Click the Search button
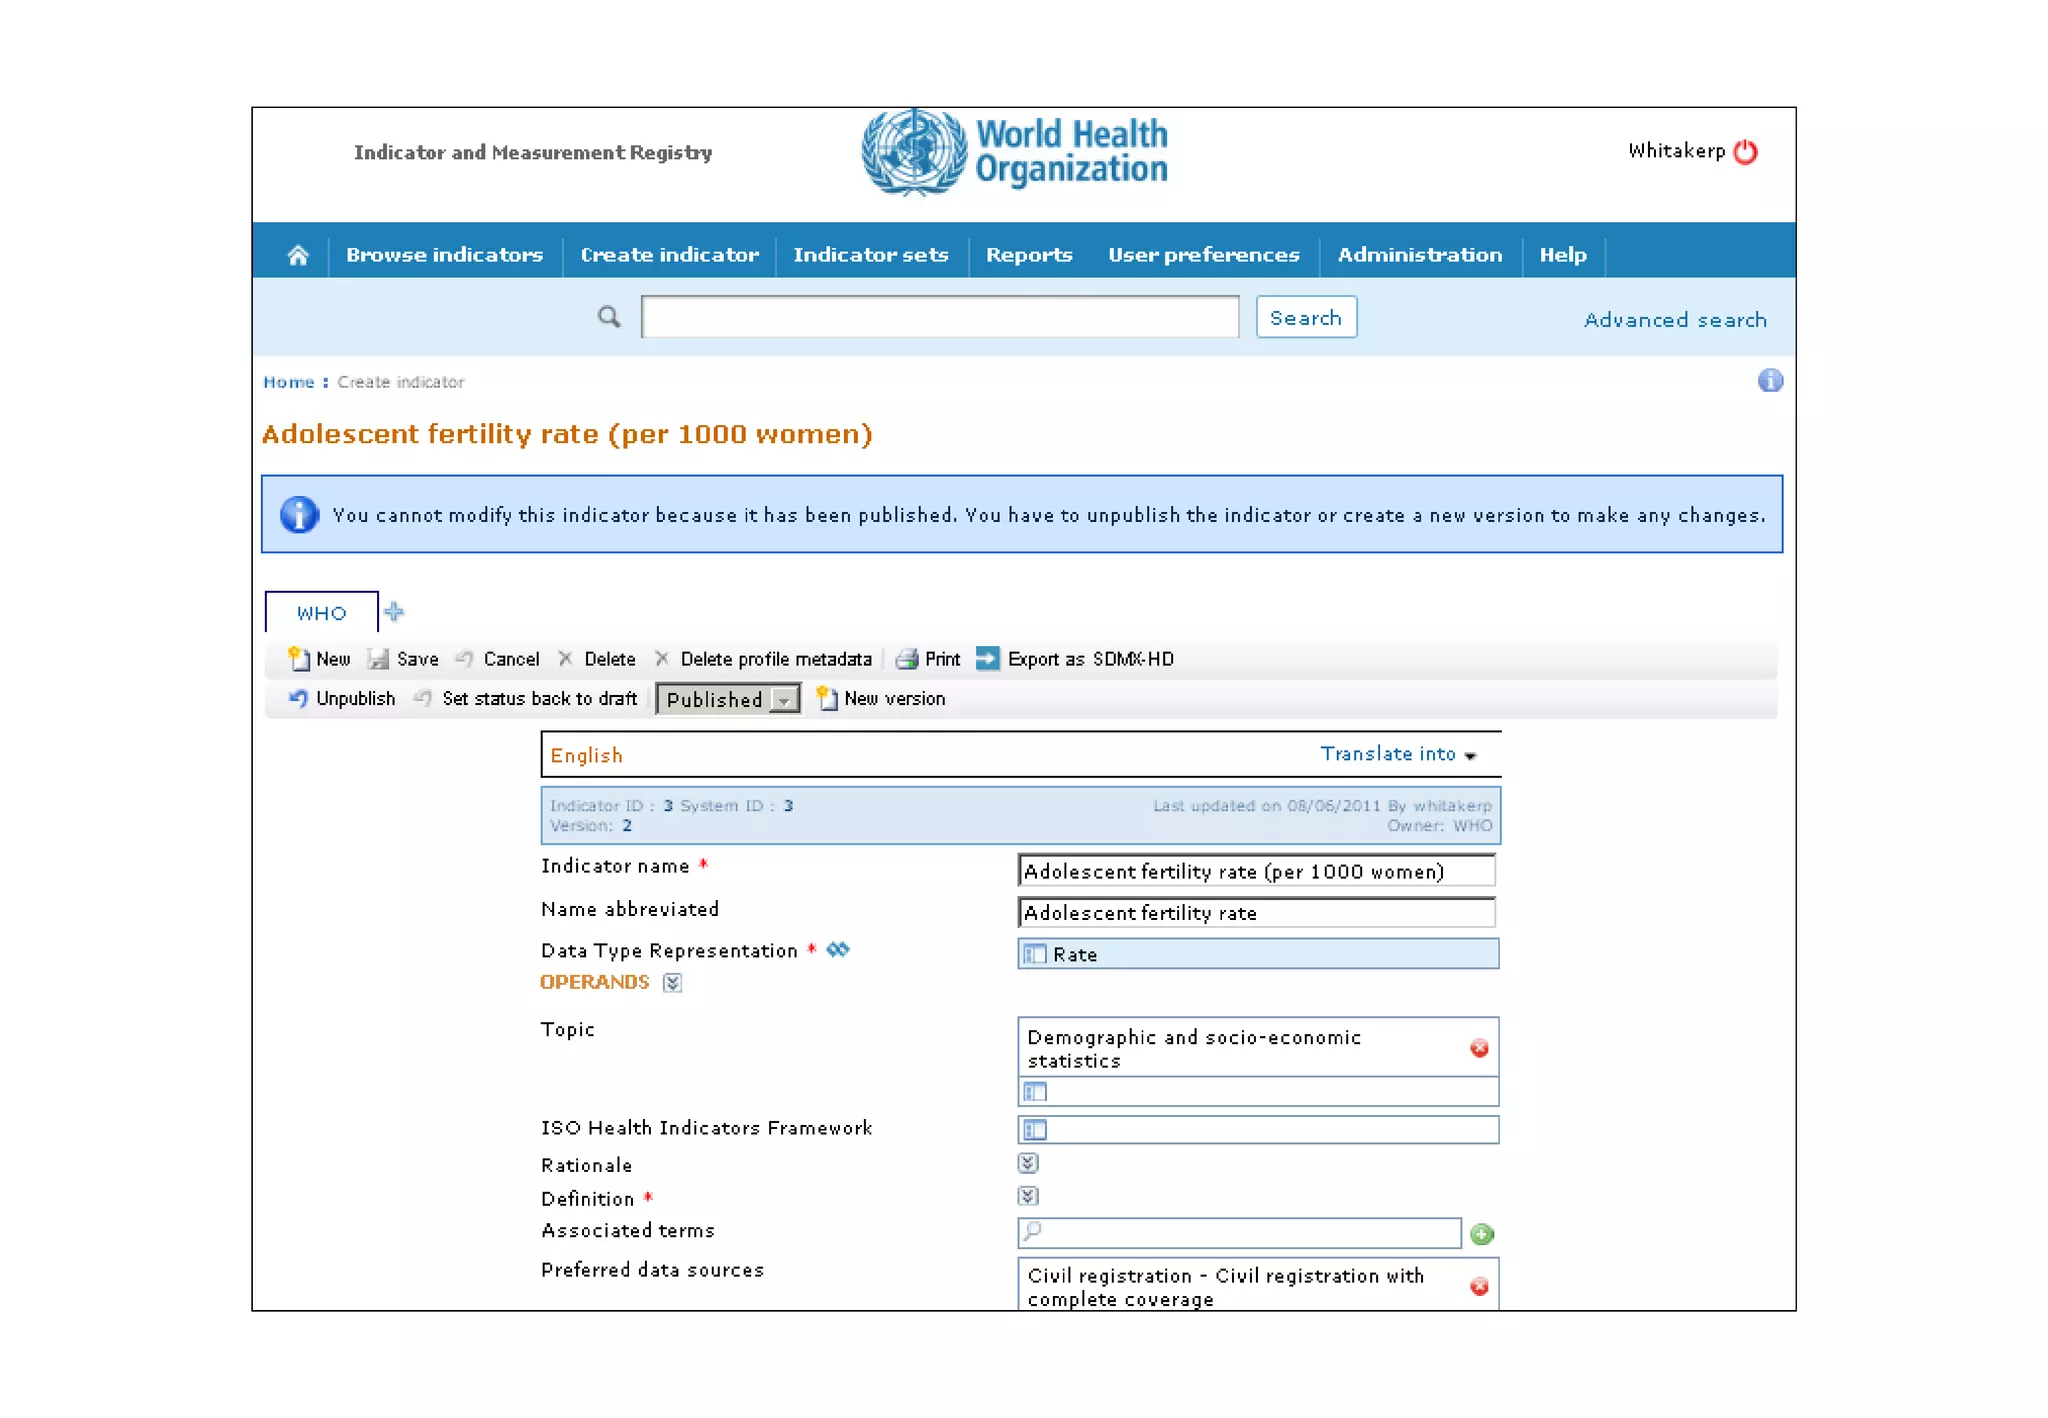 1305,318
